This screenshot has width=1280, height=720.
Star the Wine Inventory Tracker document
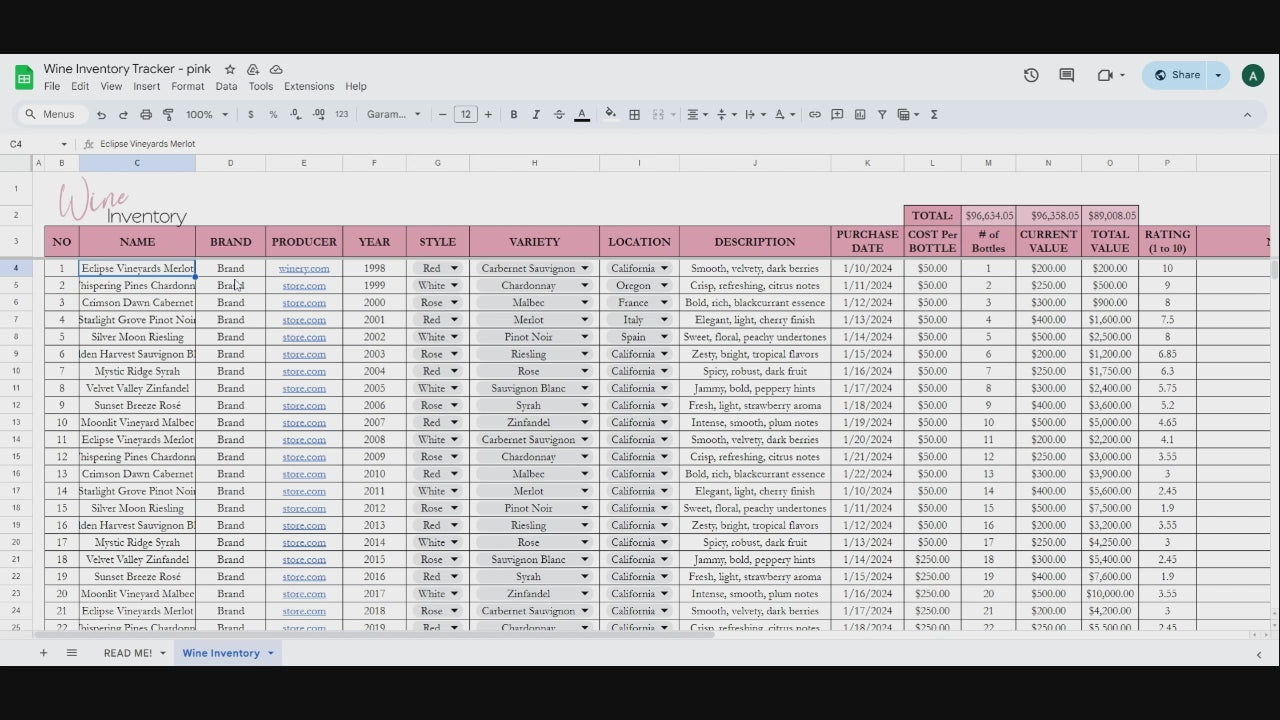point(230,69)
